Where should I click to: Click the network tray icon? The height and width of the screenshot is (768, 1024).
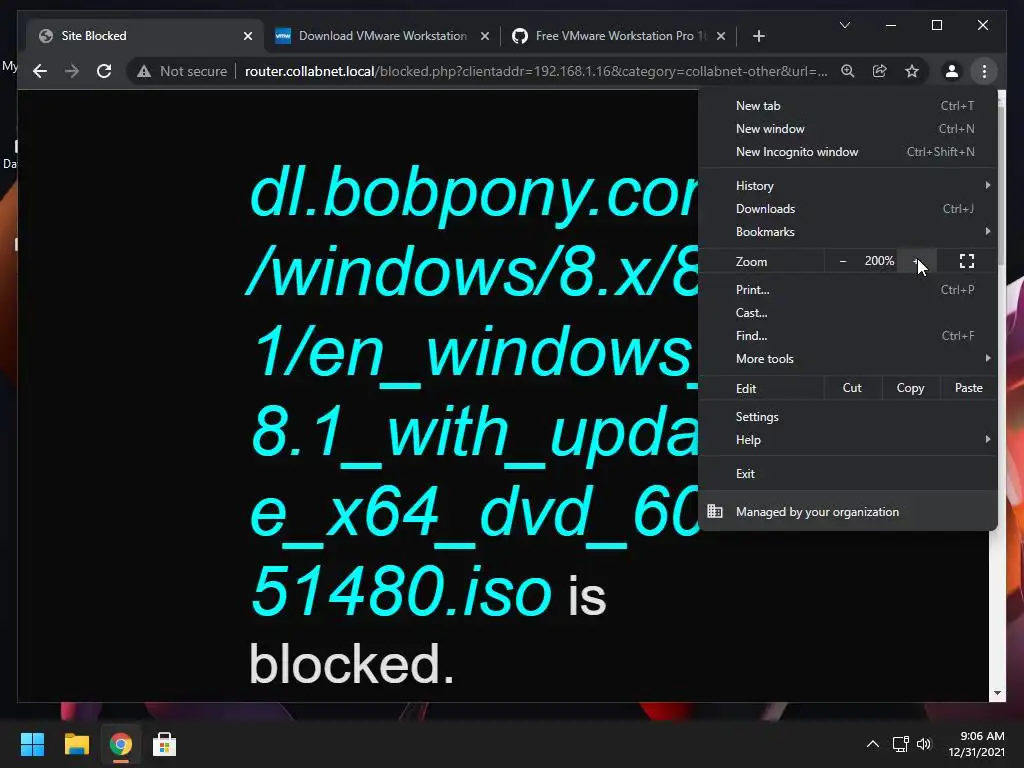(x=901, y=744)
